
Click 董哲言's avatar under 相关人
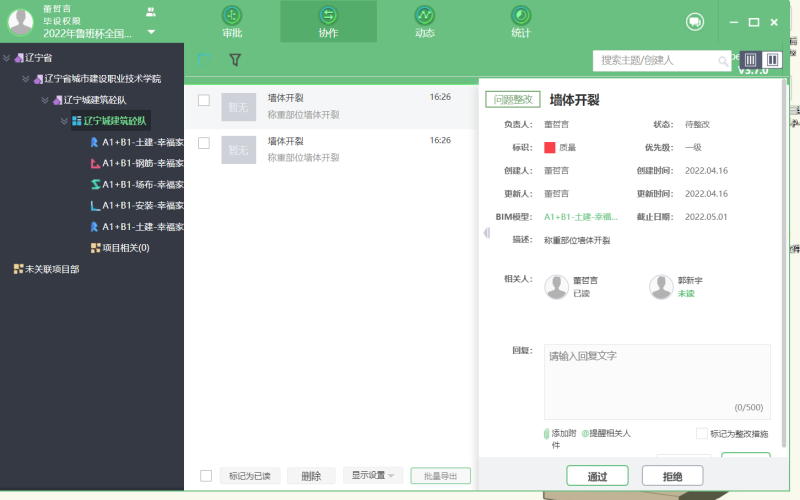pyautogui.click(x=557, y=287)
